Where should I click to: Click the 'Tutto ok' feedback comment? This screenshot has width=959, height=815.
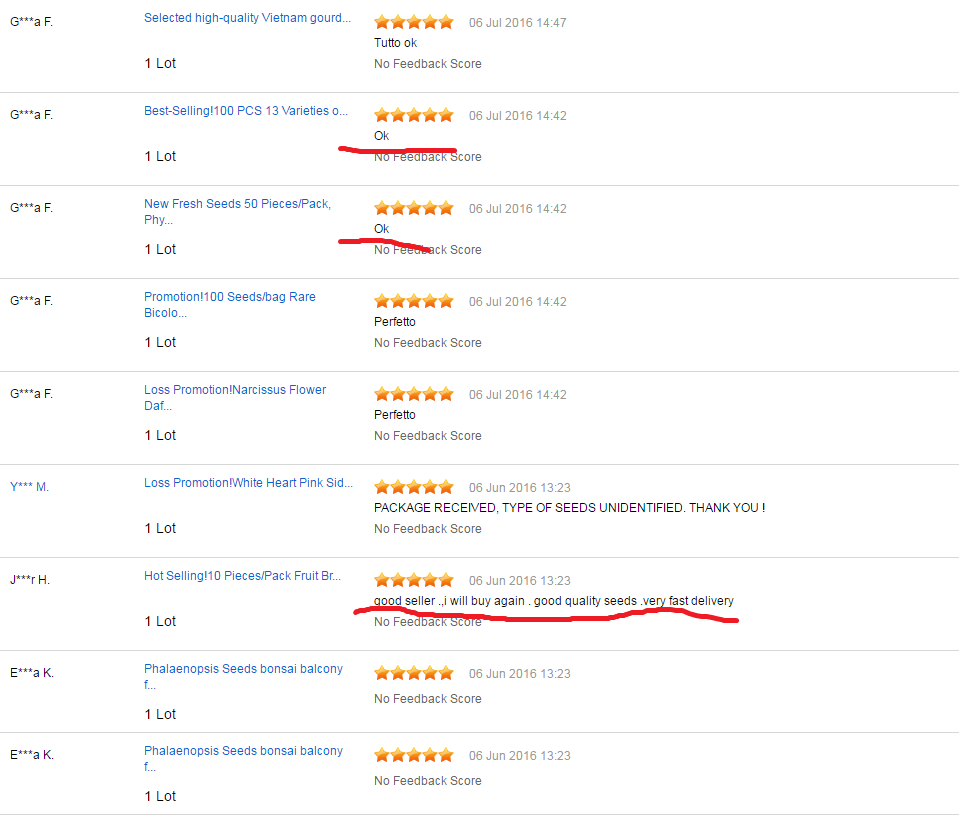click(x=395, y=43)
